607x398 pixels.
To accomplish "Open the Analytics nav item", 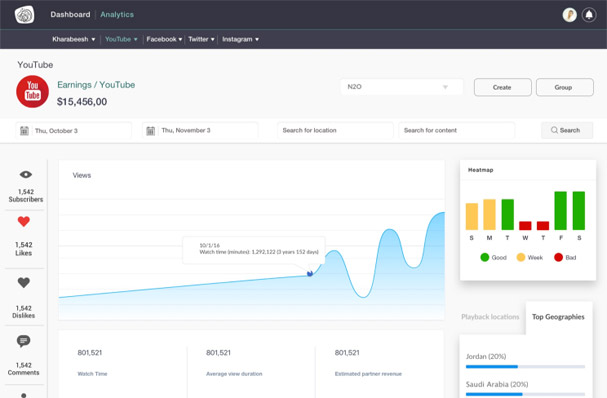I will coord(117,15).
